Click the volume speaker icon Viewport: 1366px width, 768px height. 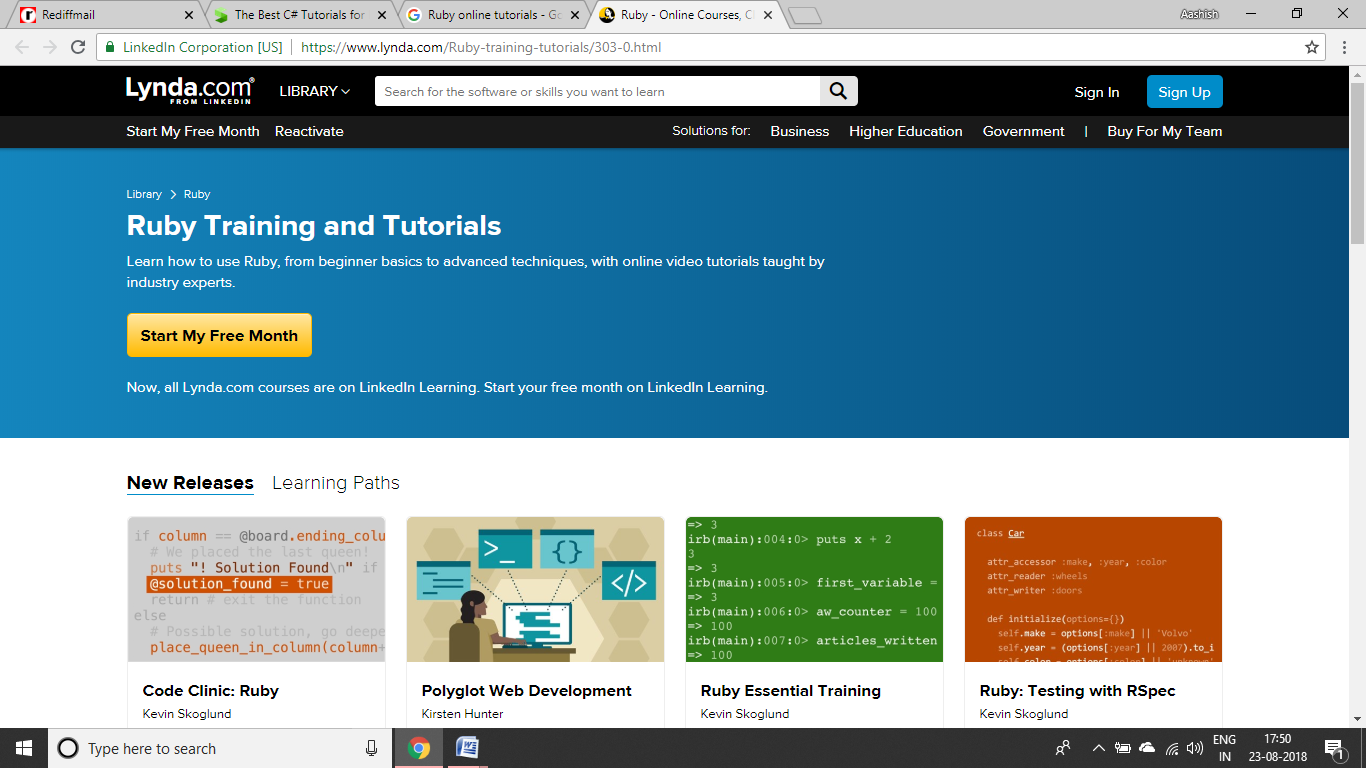(x=1194, y=748)
